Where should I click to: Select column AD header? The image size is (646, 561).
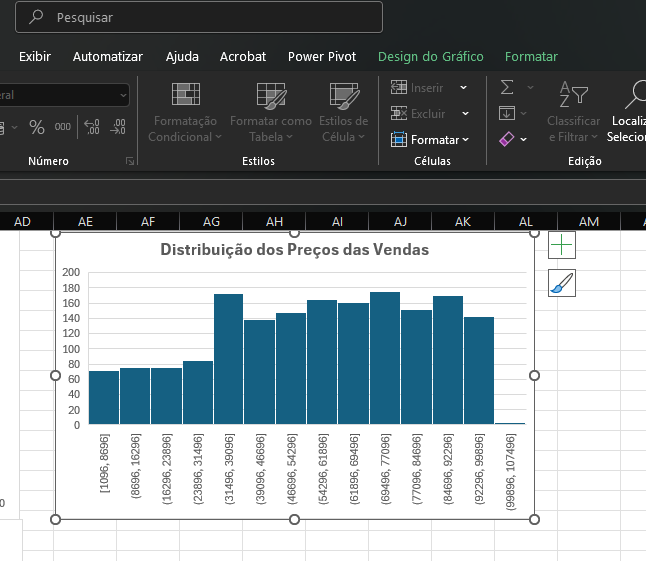[x=22, y=222]
